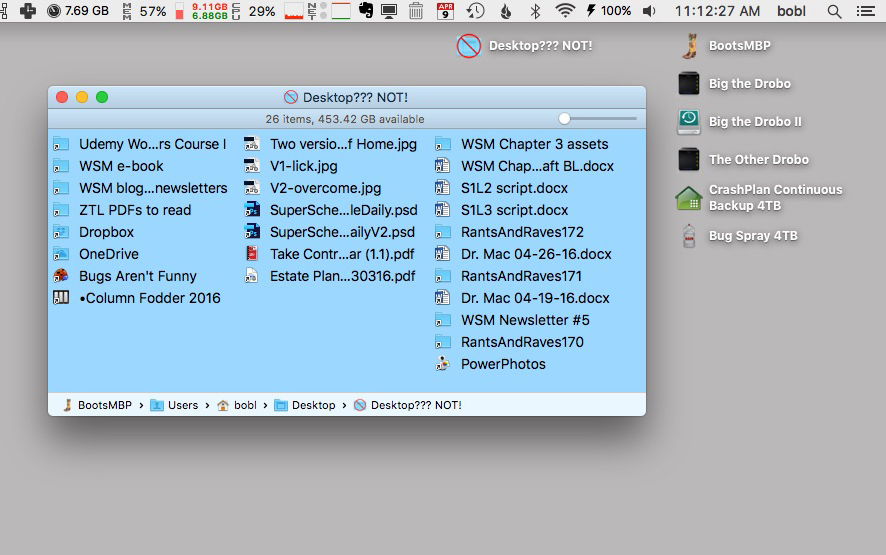Screen dimensions: 886x555
Task: Open the Time Machine menu bar icon
Action: point(475,11)
